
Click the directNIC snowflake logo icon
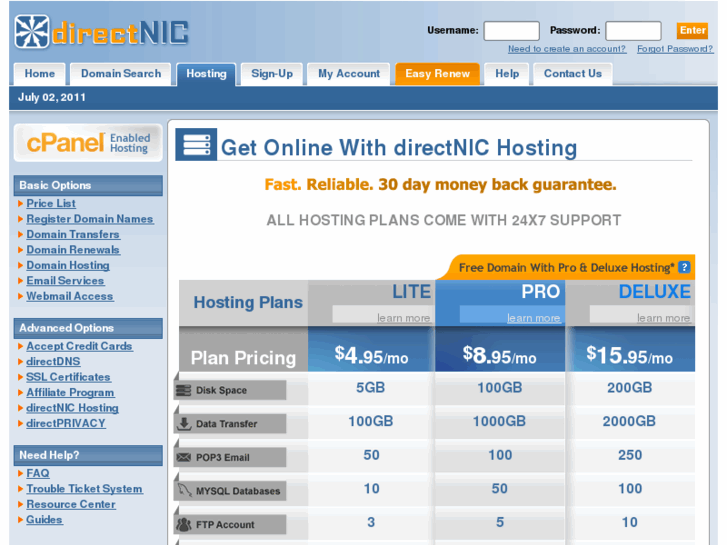32,32
